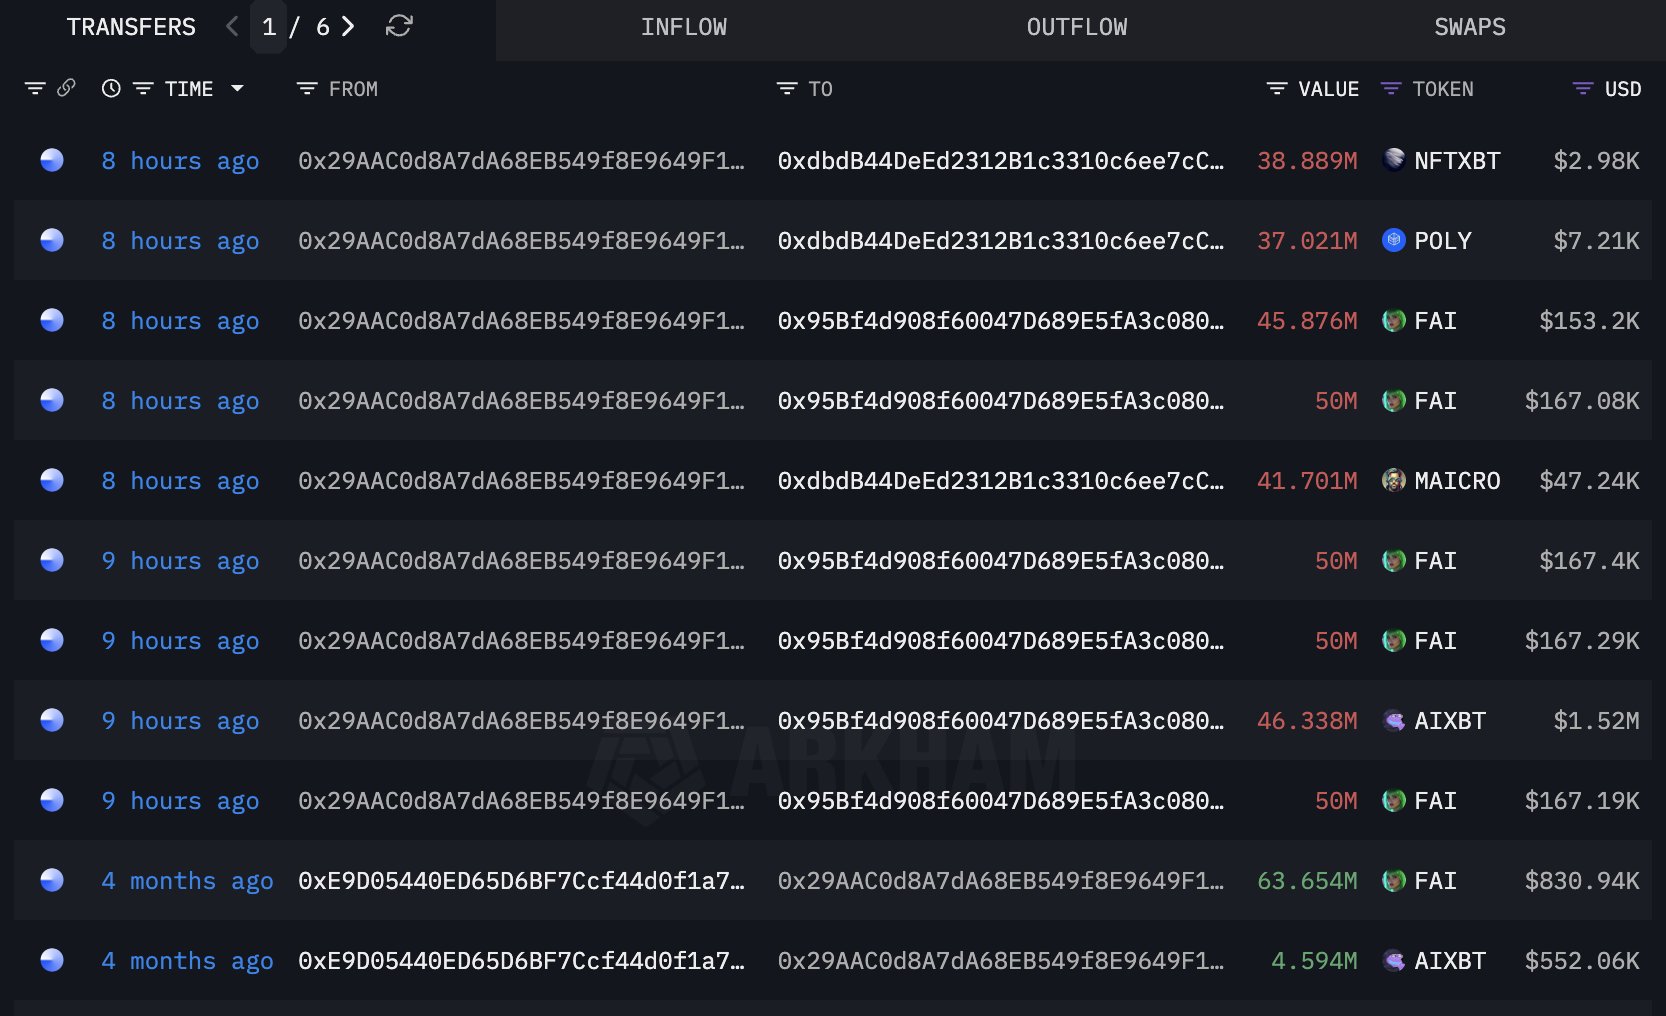Click the chain icon in POLY row
Viewport: 1666px width, 1016px height.
(x=52, y=240)
